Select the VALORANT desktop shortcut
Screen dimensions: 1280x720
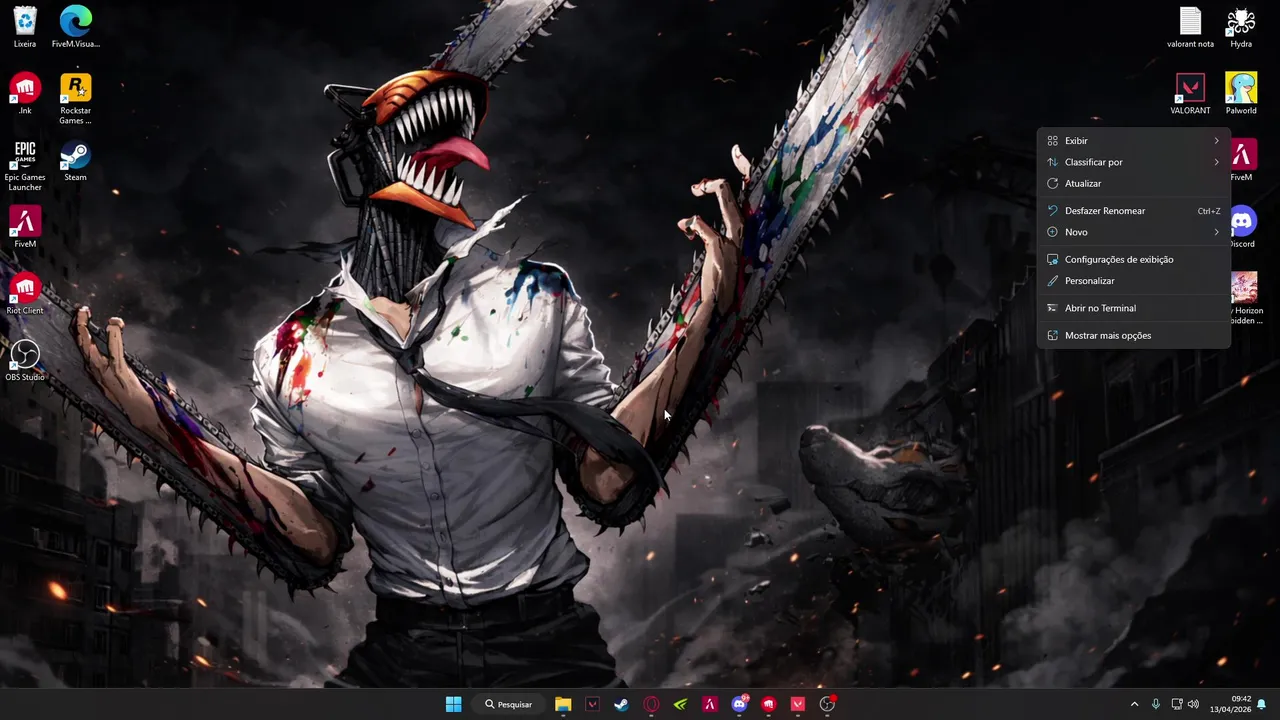coord(1190,94)
